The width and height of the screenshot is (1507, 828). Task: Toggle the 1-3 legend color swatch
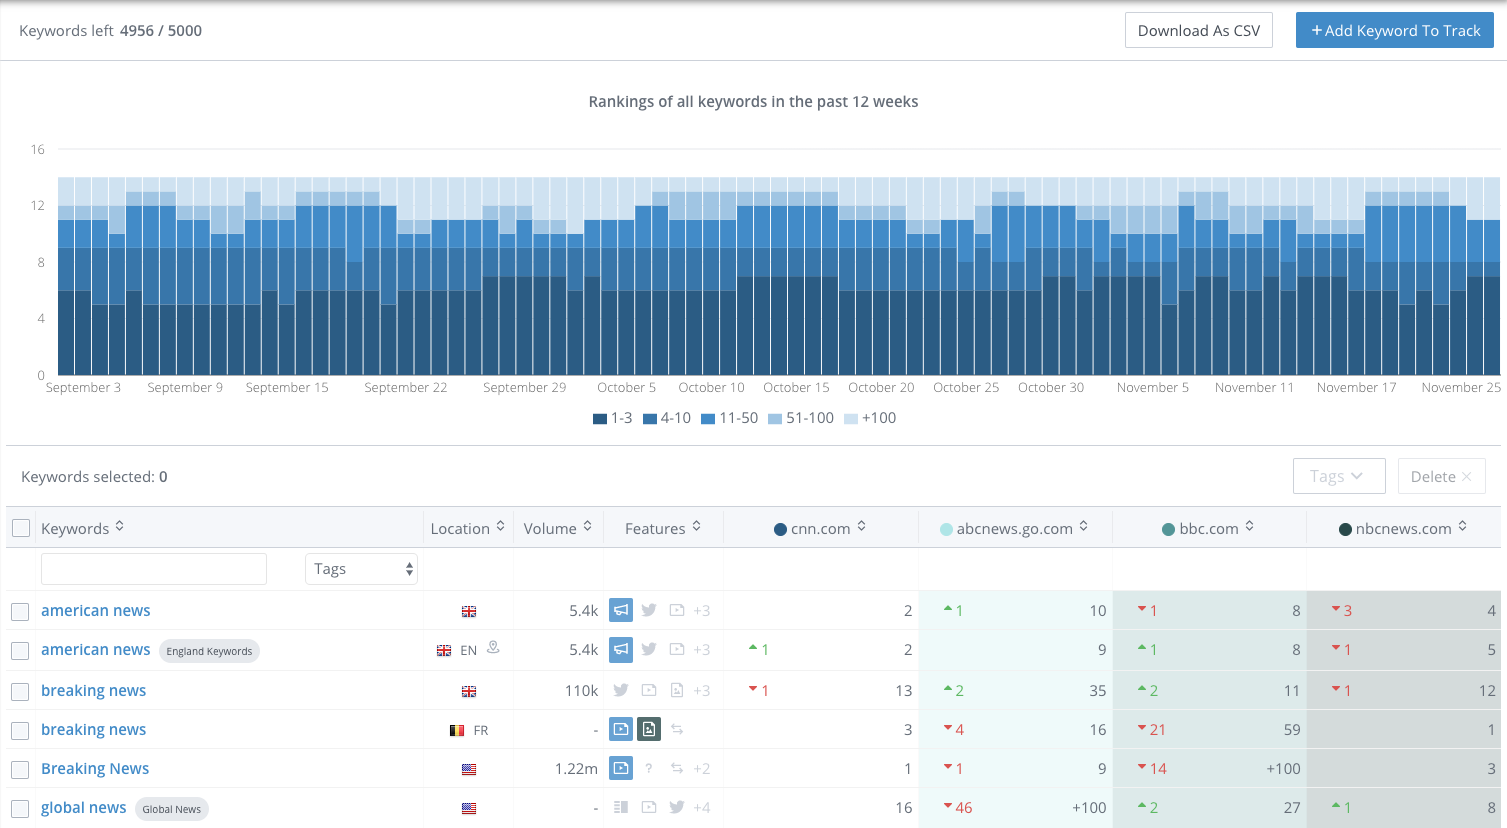(600, 419)
